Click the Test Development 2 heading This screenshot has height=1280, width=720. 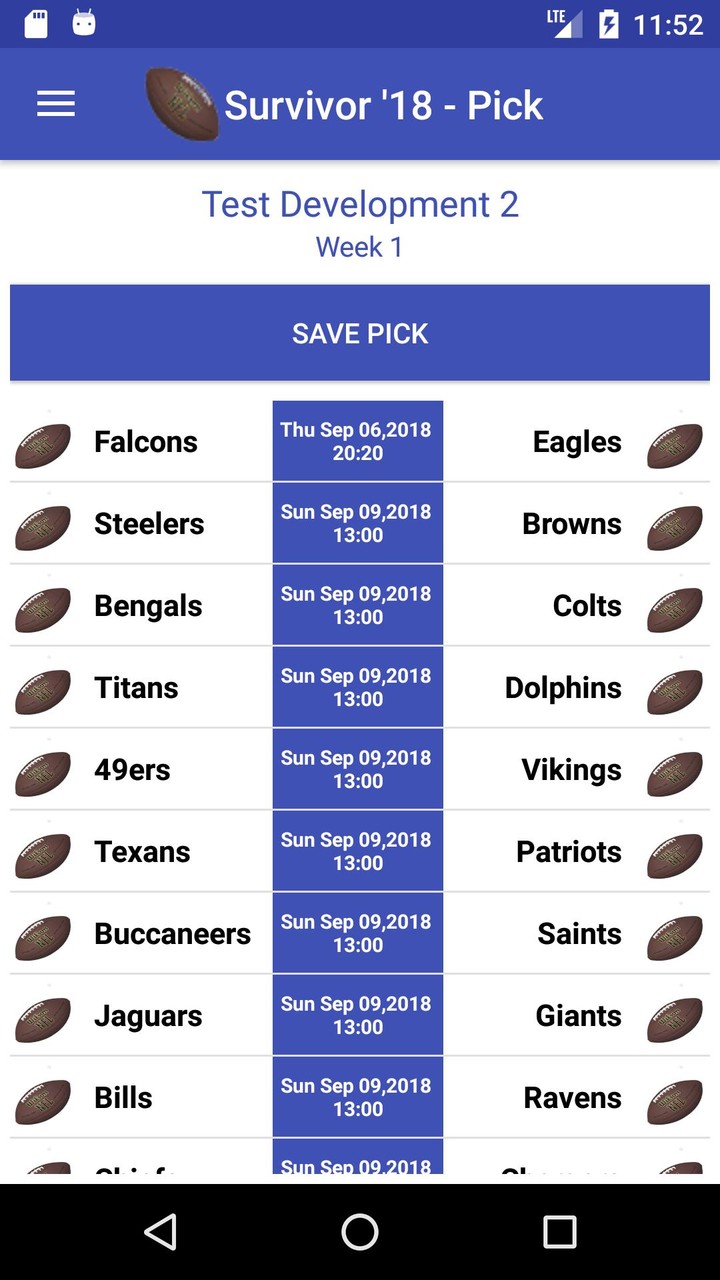[x=359, y=204]
